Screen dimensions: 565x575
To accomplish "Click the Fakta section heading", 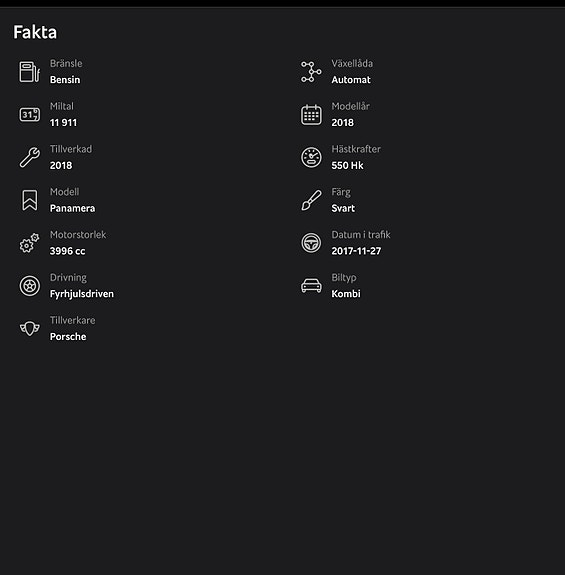I will click(x=35, y=32).
